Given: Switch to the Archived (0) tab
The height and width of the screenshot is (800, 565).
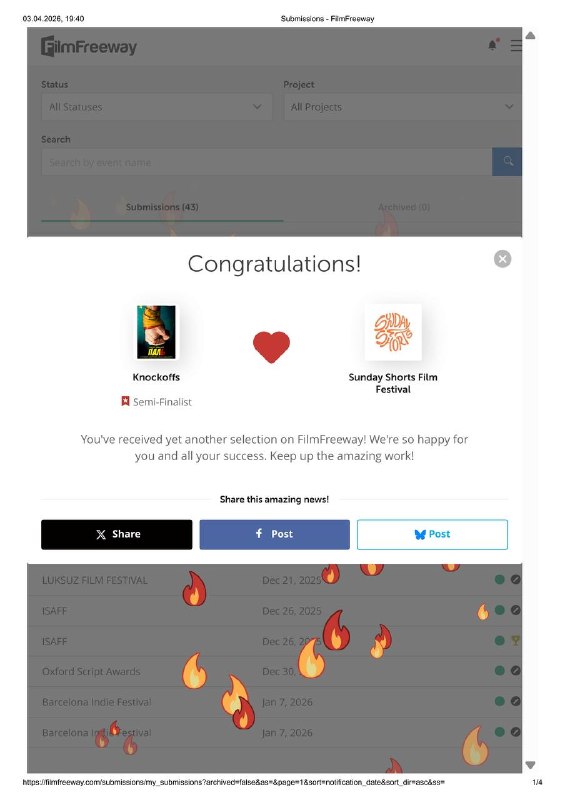Looking at the screenshot, I should pos(403,207).
